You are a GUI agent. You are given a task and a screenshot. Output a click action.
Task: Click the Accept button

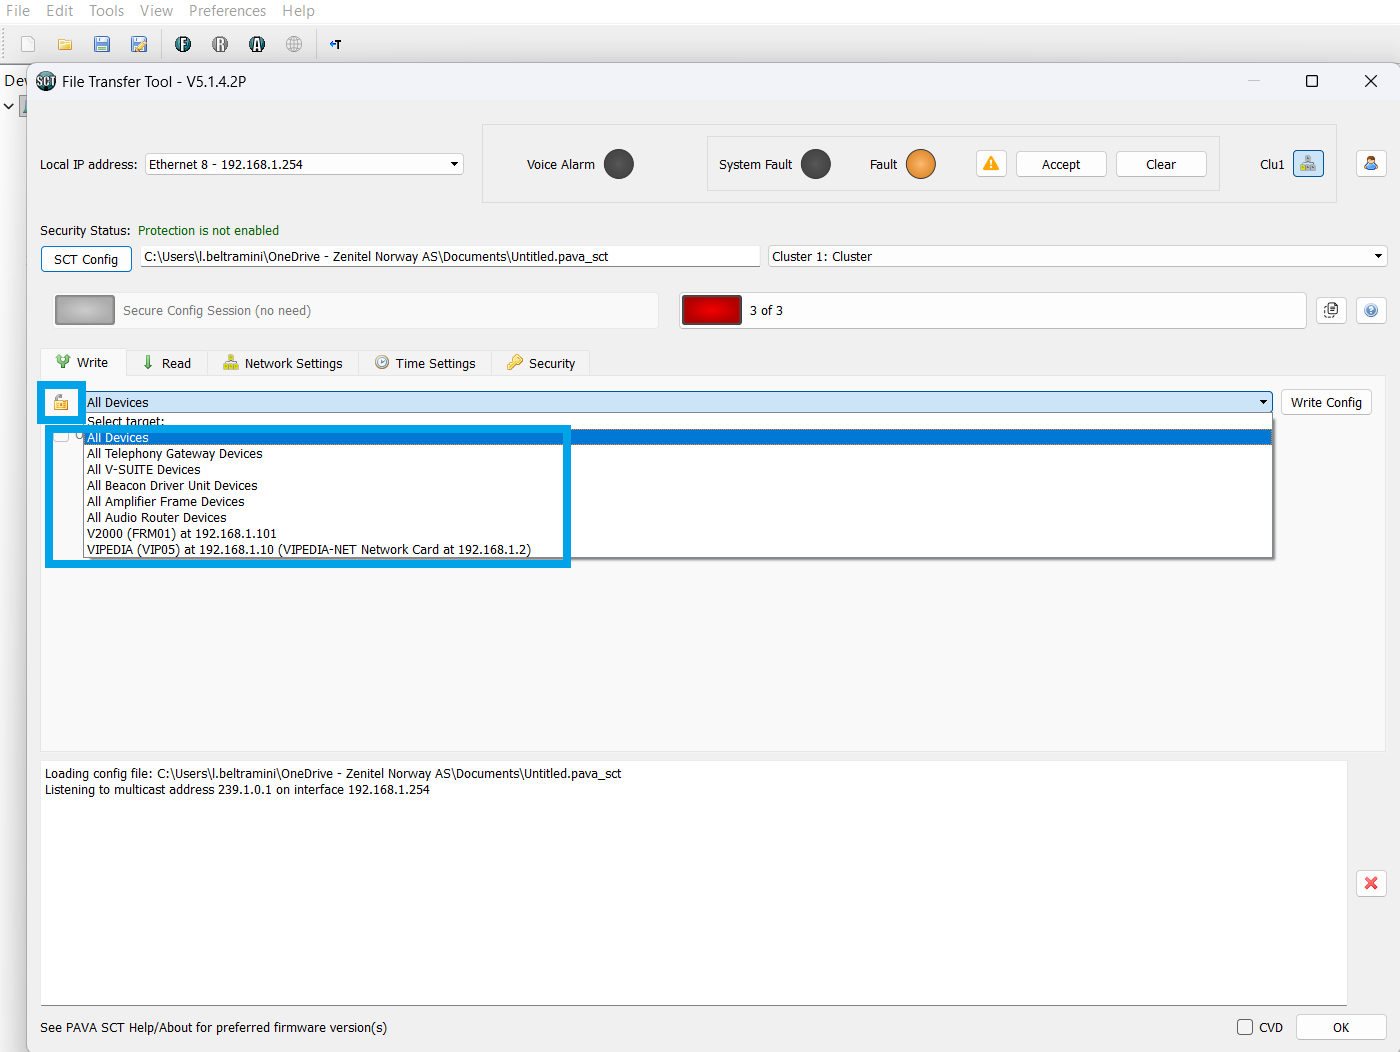(1061, 164)
